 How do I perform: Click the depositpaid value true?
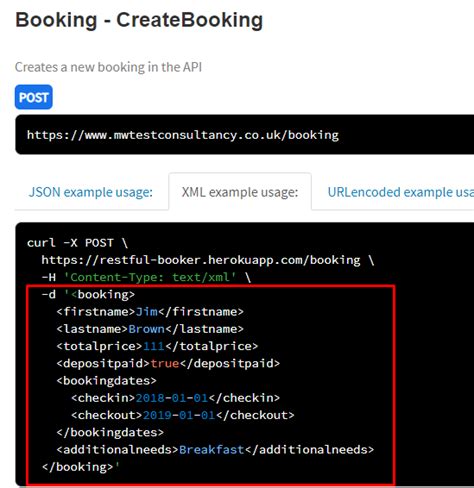tap(165, 363)
